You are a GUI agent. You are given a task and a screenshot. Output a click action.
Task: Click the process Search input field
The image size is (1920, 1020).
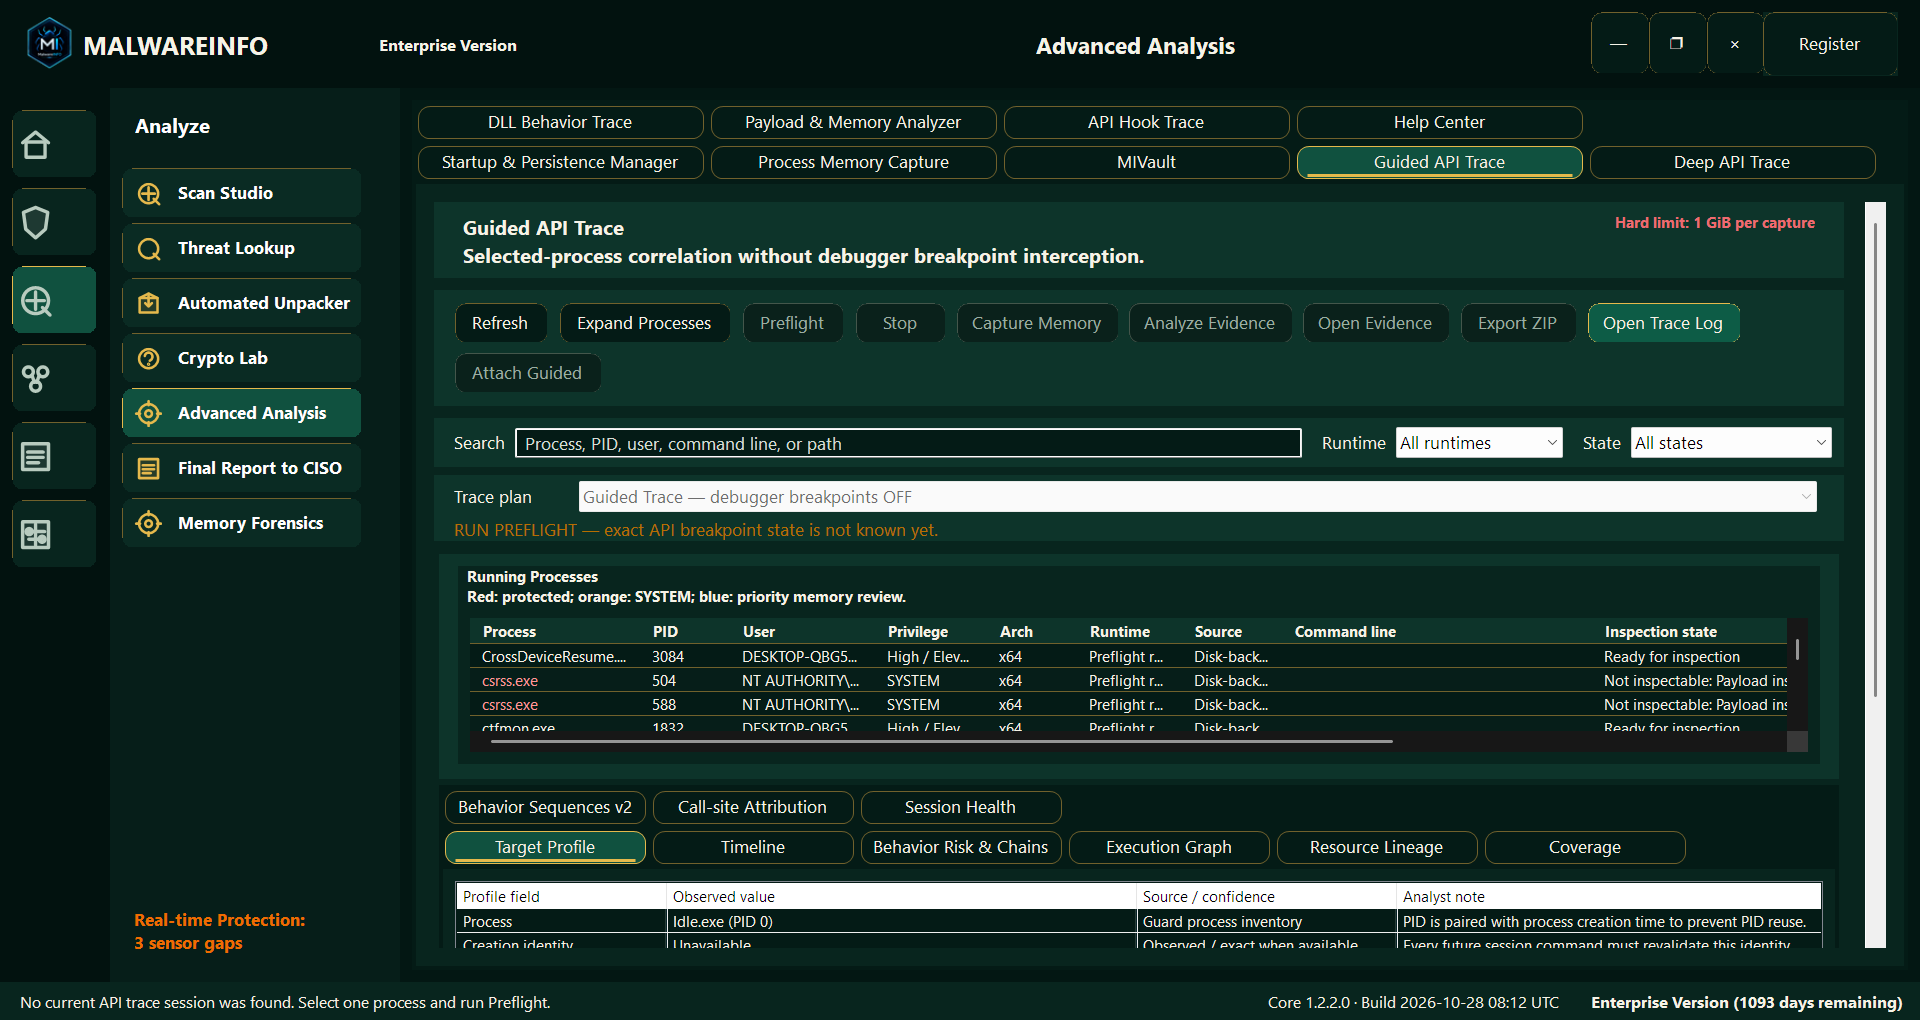(x=908, y=443)
